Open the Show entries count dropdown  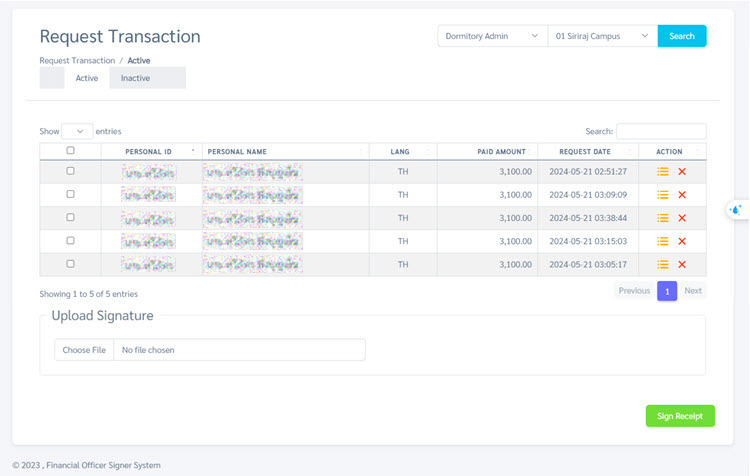(x=77, y=131)
